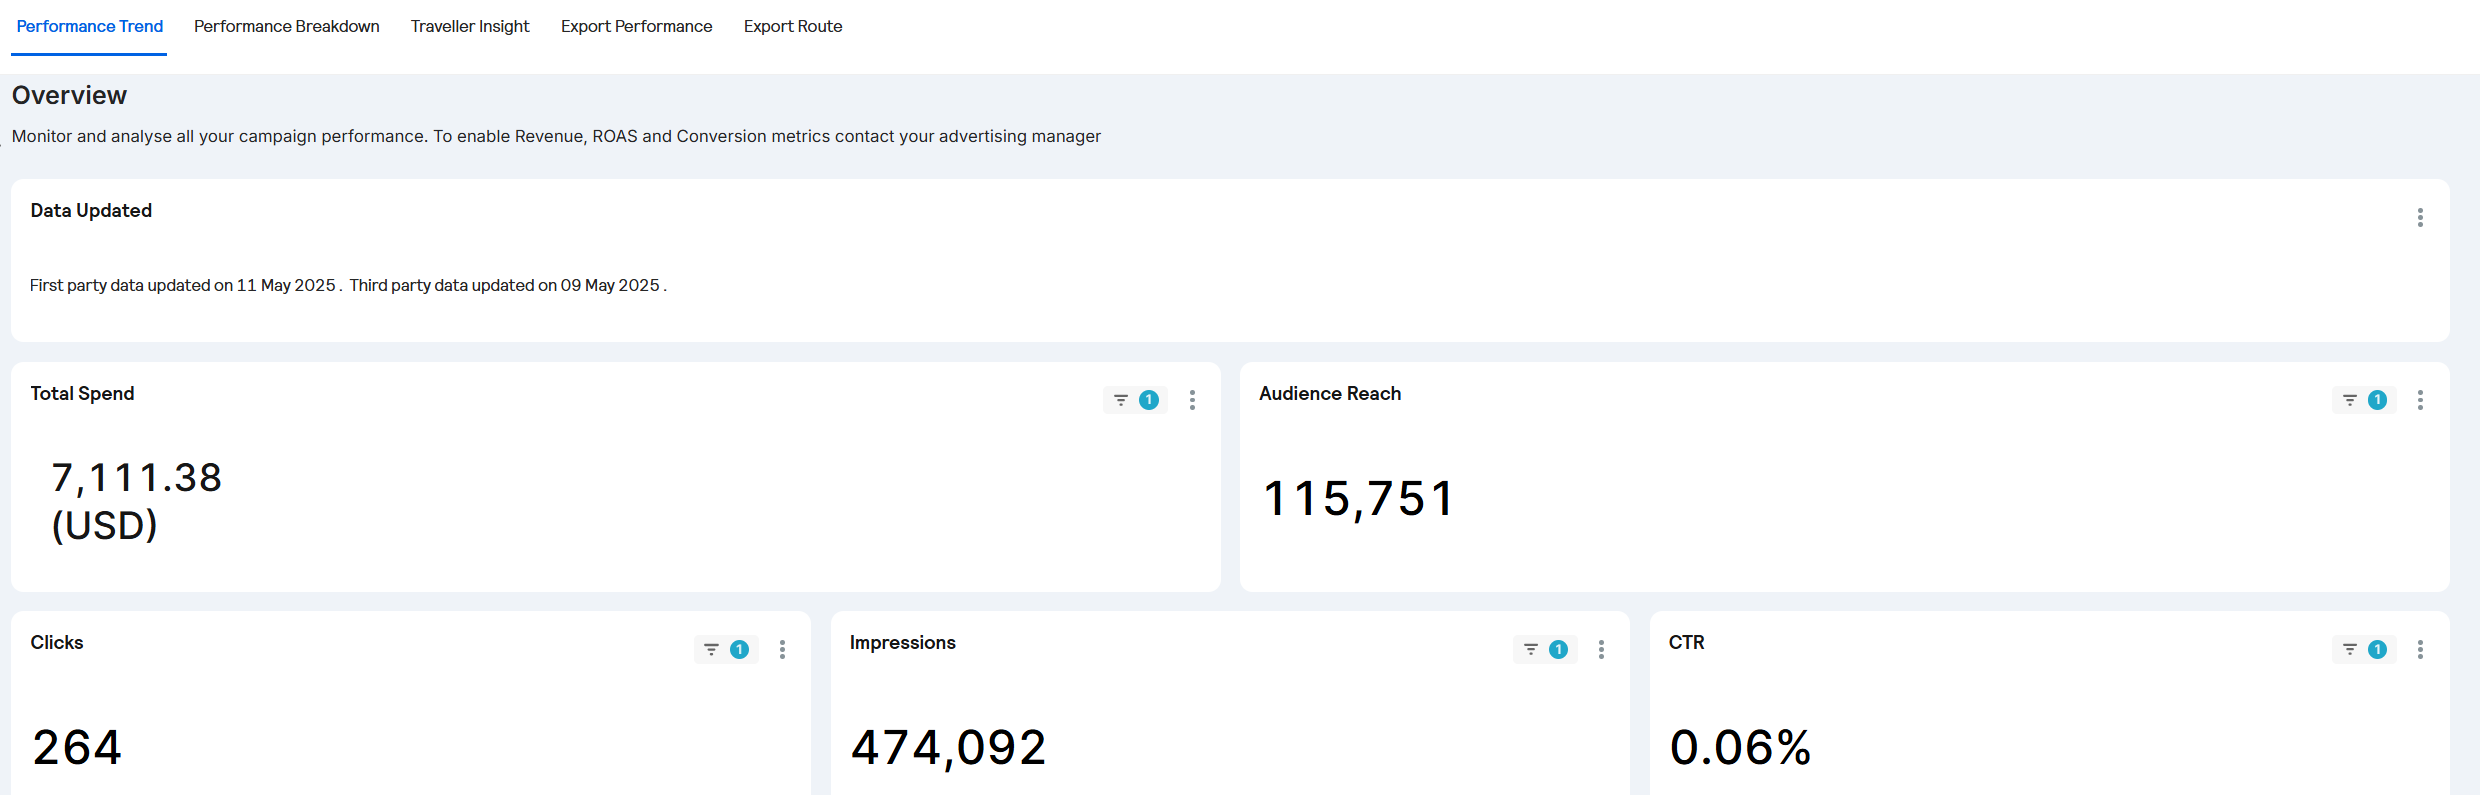This screenshot has width=2480, height=795.
Task: Open Impressions card three-dot menu
Action: [1601, 650]
